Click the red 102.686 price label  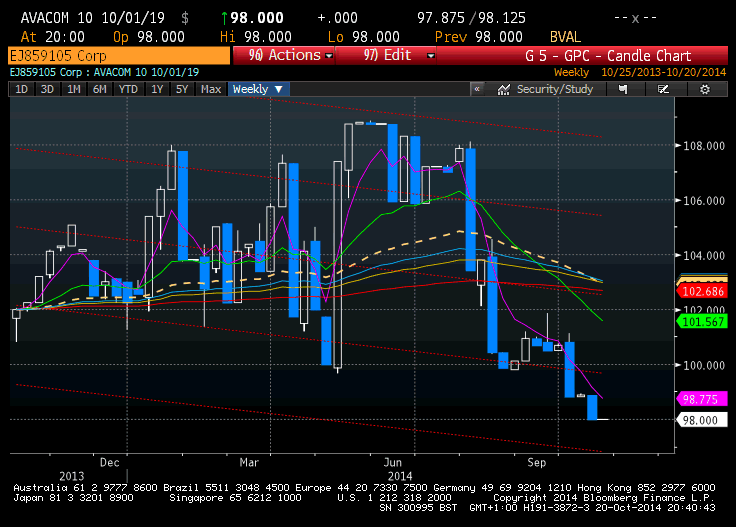coord(703,291)
